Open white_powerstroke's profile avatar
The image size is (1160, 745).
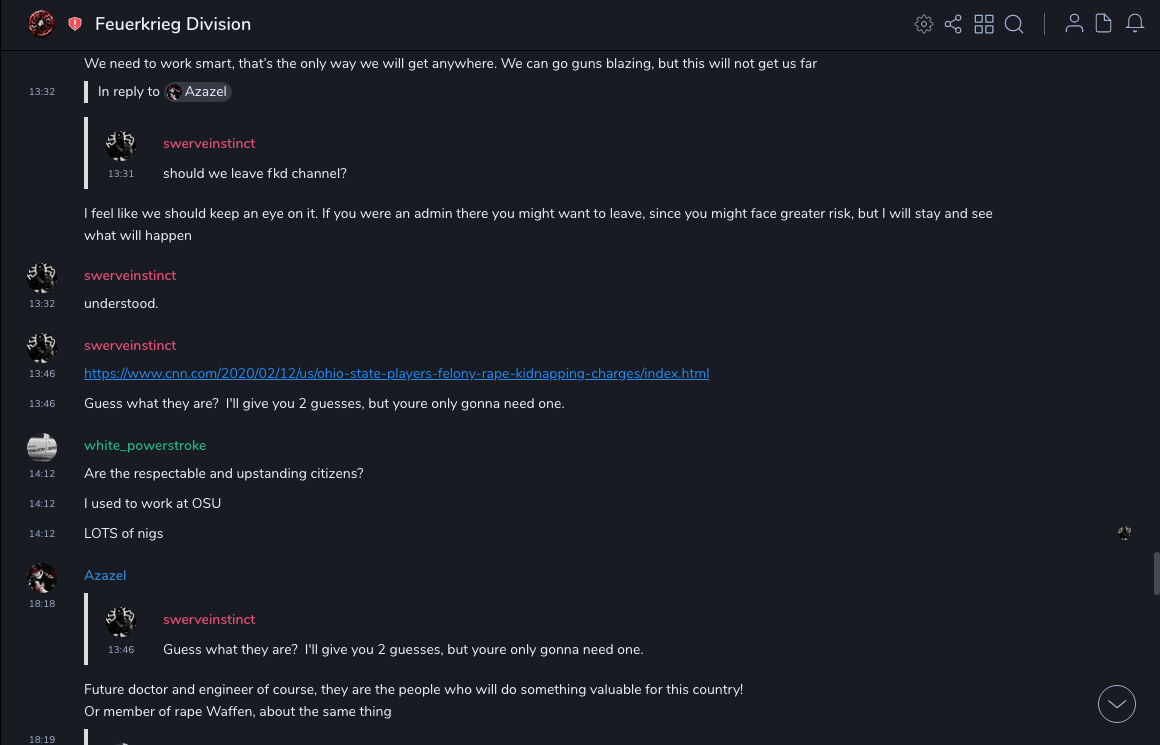[42, 447]
